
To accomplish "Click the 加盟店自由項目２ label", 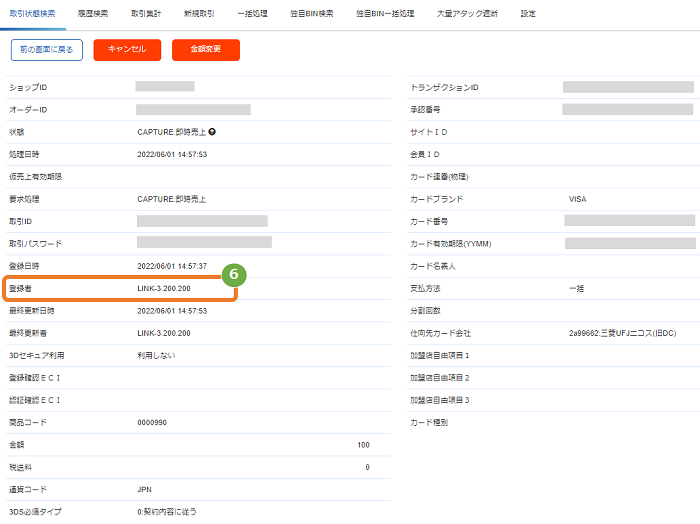I will [439, 378].
